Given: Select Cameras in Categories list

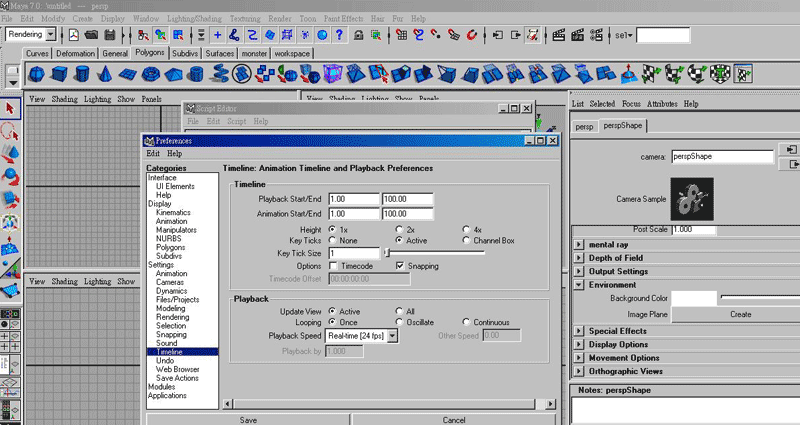Looking at the screenshot, I should pyautogui.click(x=170, y=282).
